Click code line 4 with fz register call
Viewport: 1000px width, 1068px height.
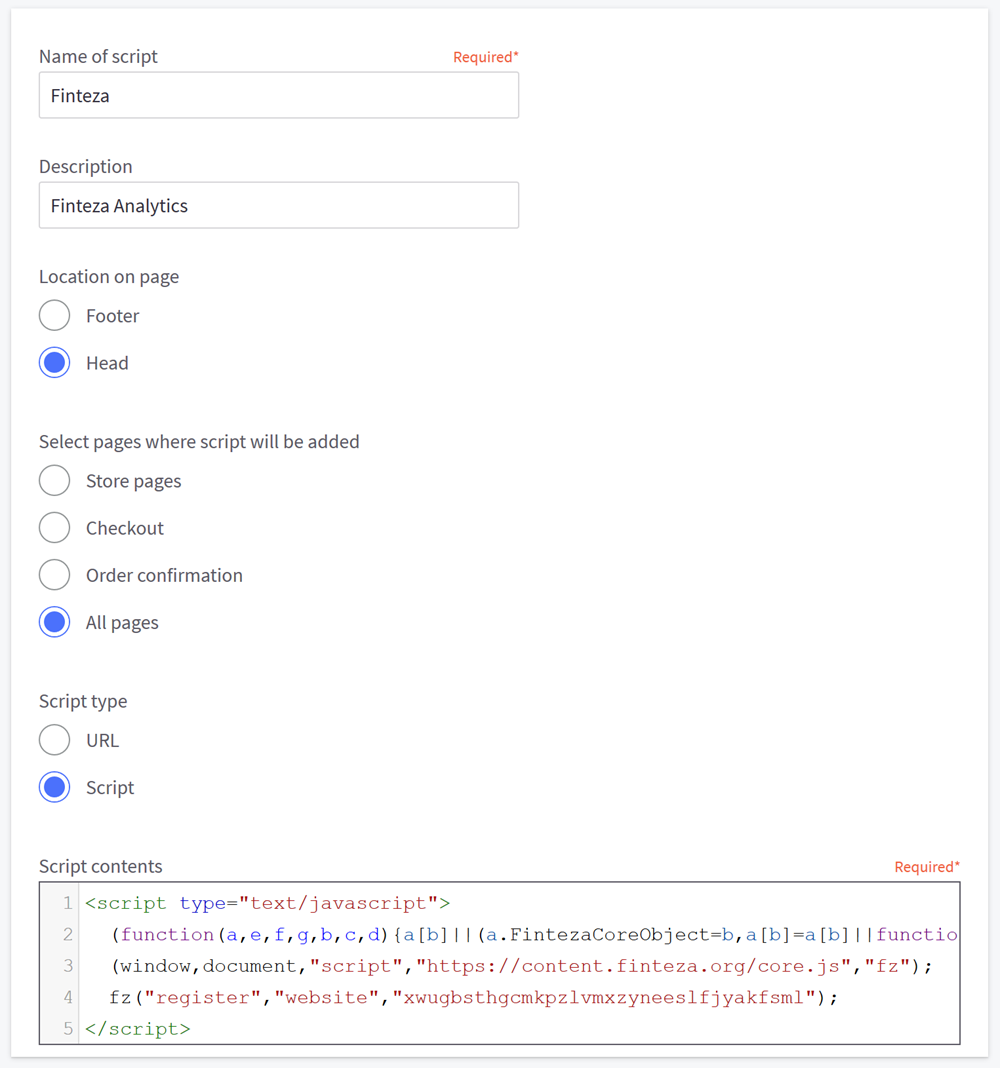click(473, 997)
